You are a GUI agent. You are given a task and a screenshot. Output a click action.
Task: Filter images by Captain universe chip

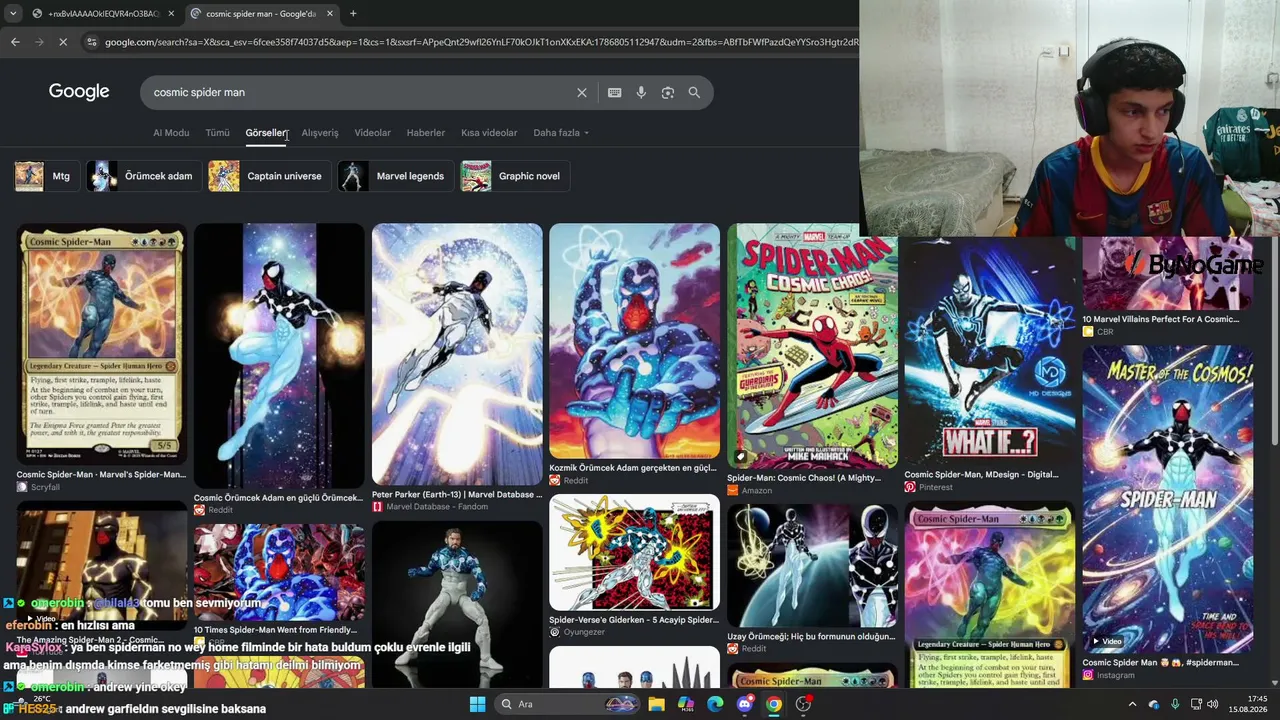[x=269, y=176]
